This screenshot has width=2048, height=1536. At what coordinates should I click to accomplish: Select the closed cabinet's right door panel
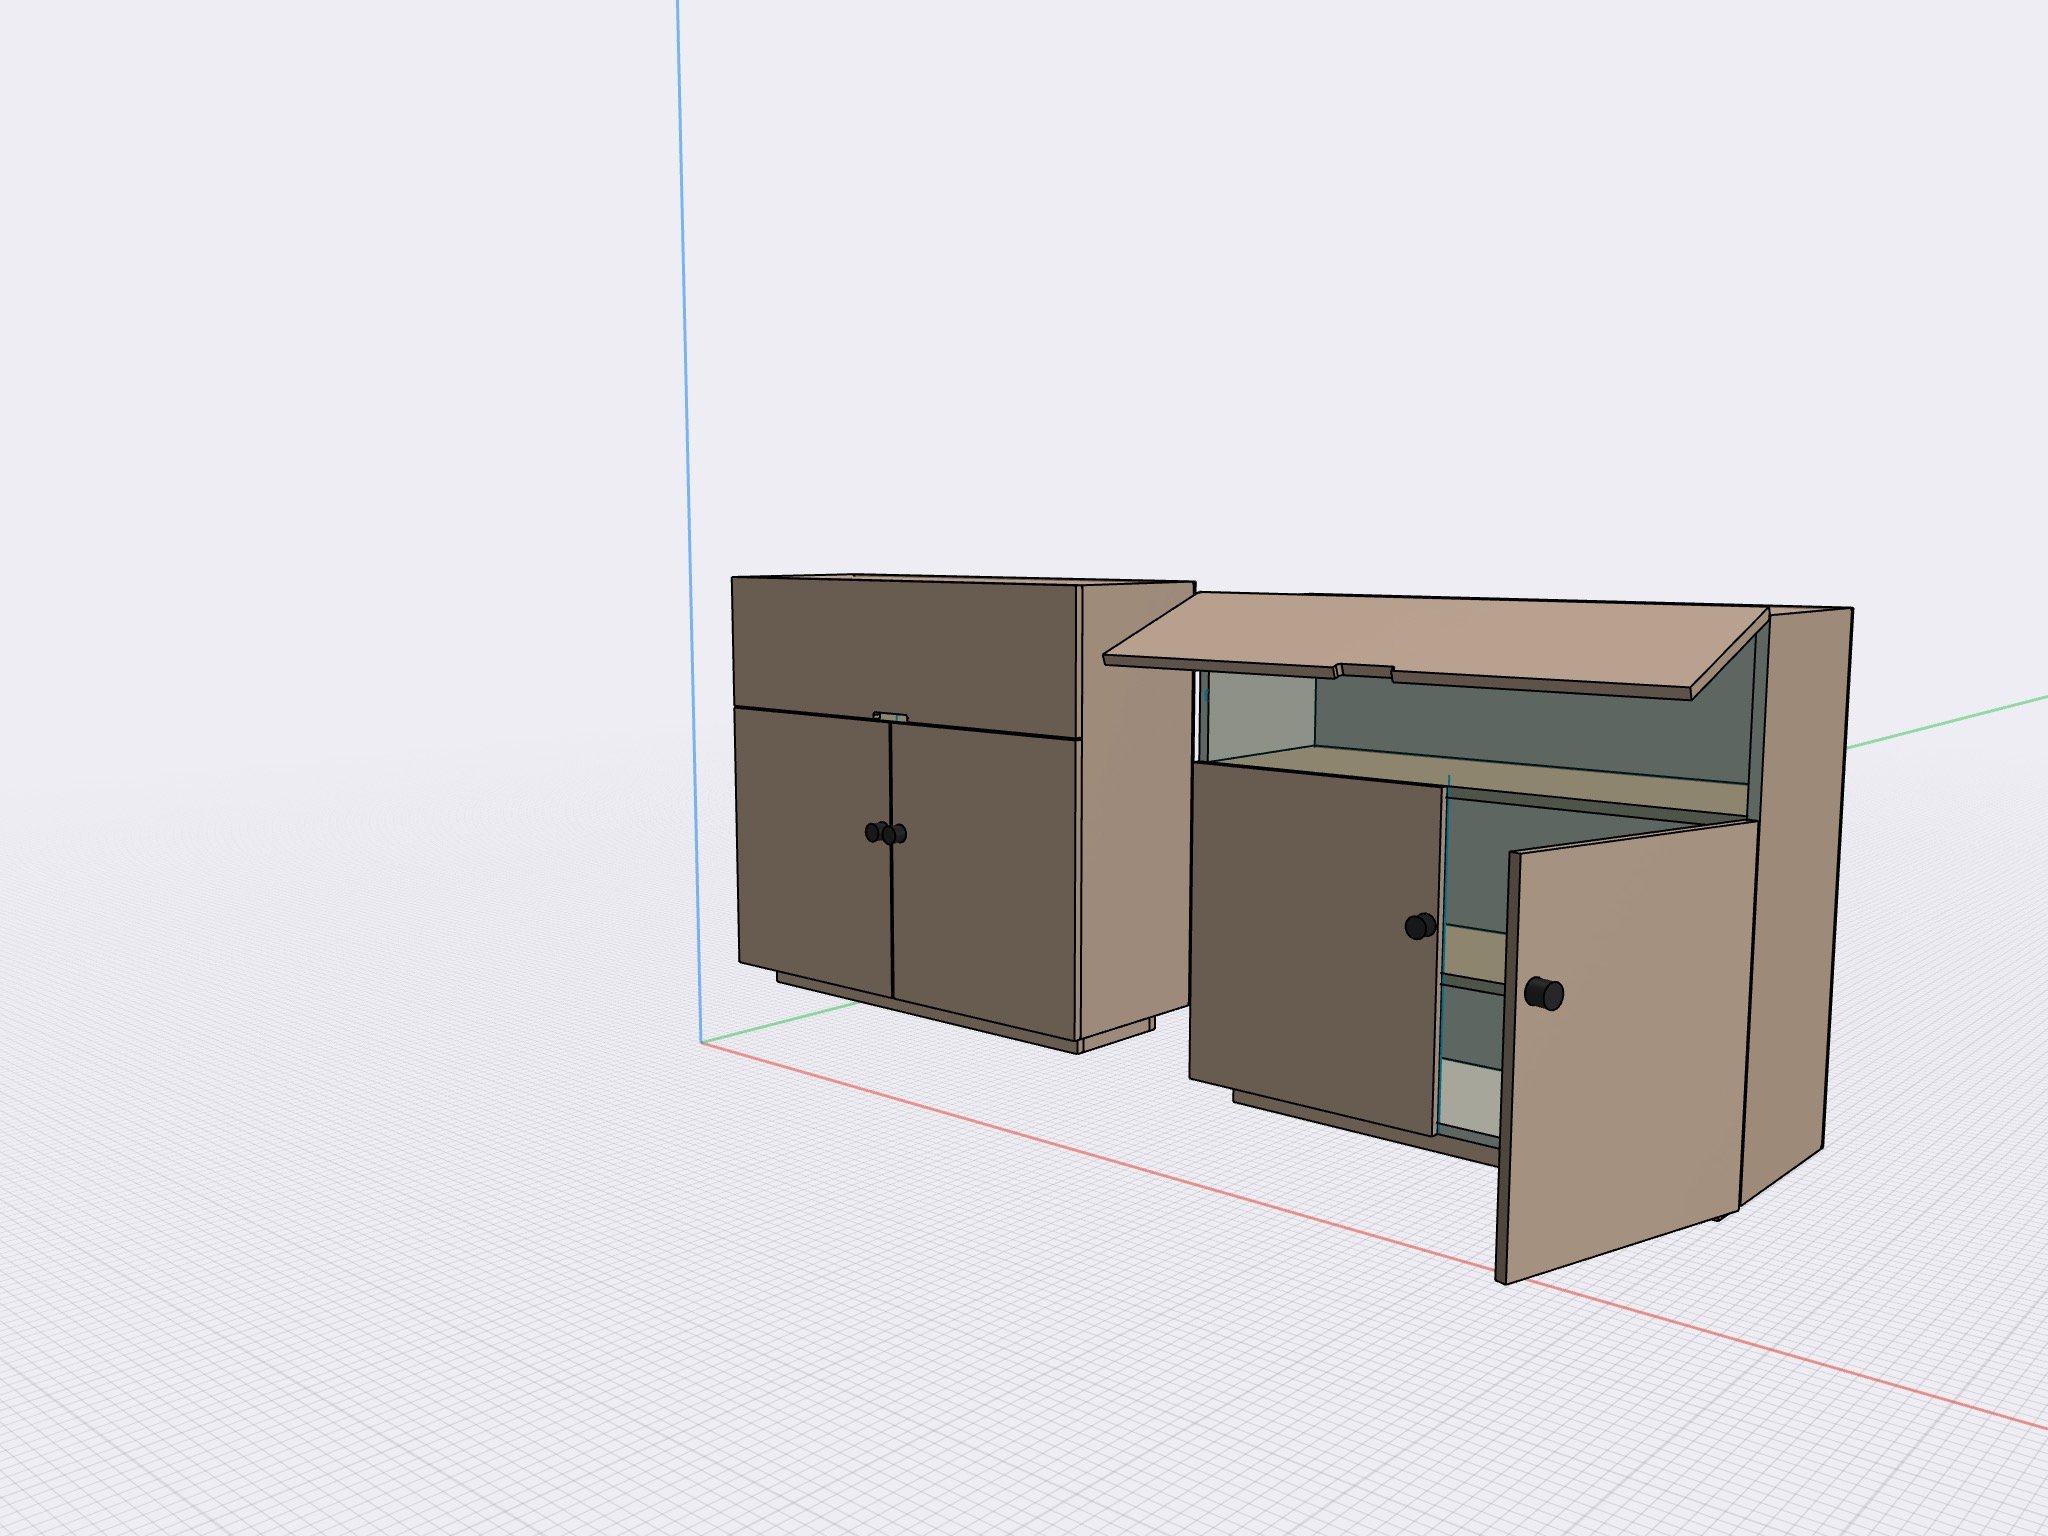point(984,880)
